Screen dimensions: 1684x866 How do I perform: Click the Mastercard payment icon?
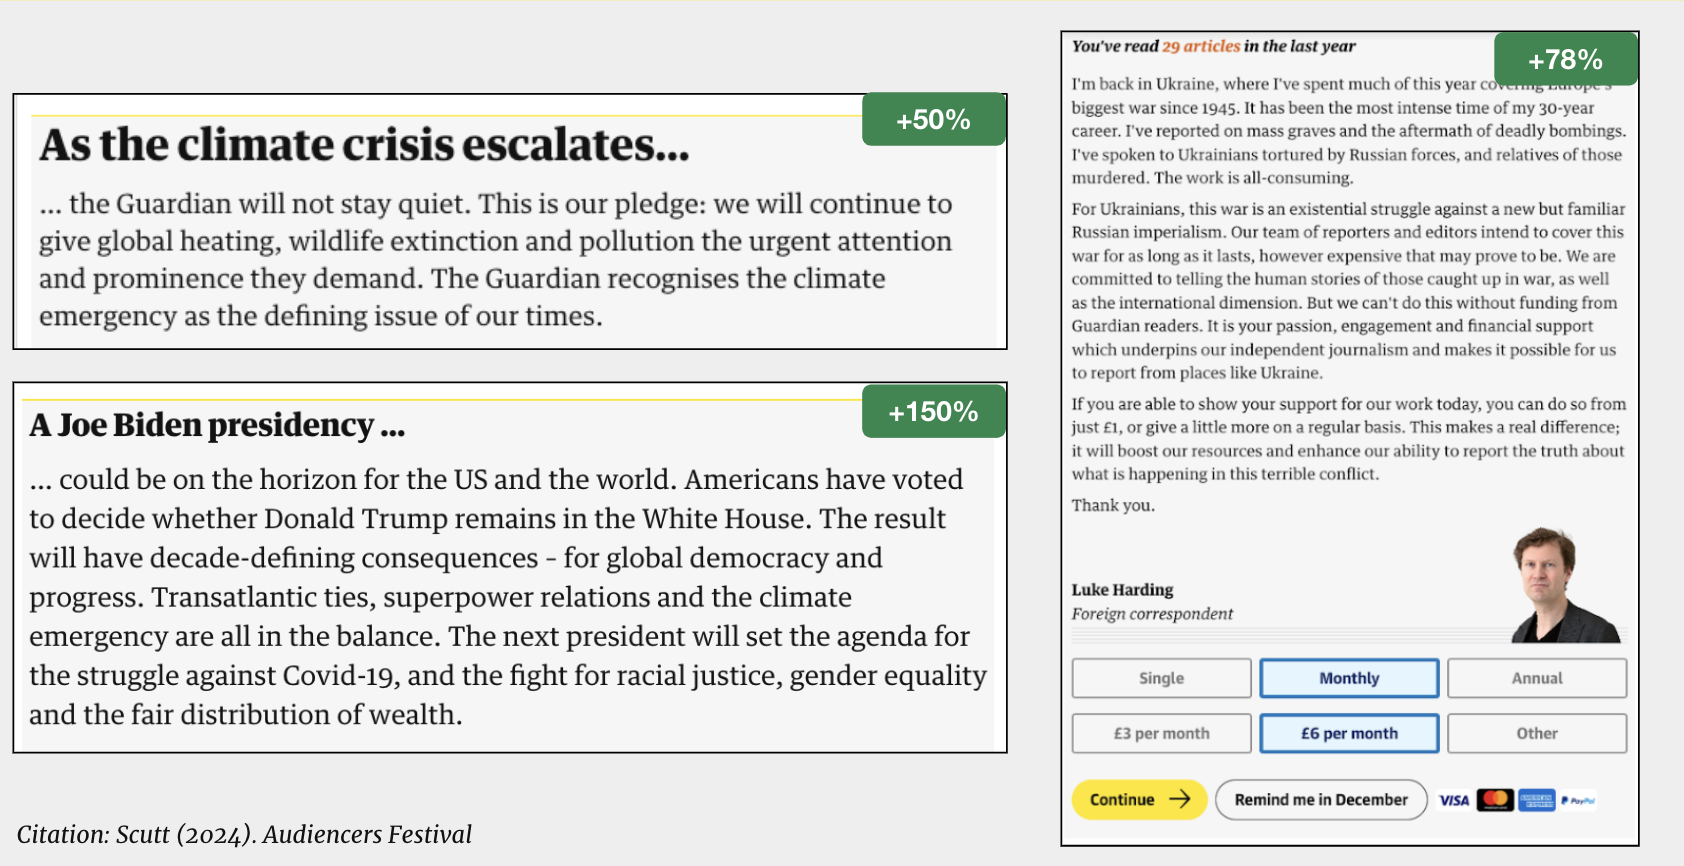(1495, 800)
